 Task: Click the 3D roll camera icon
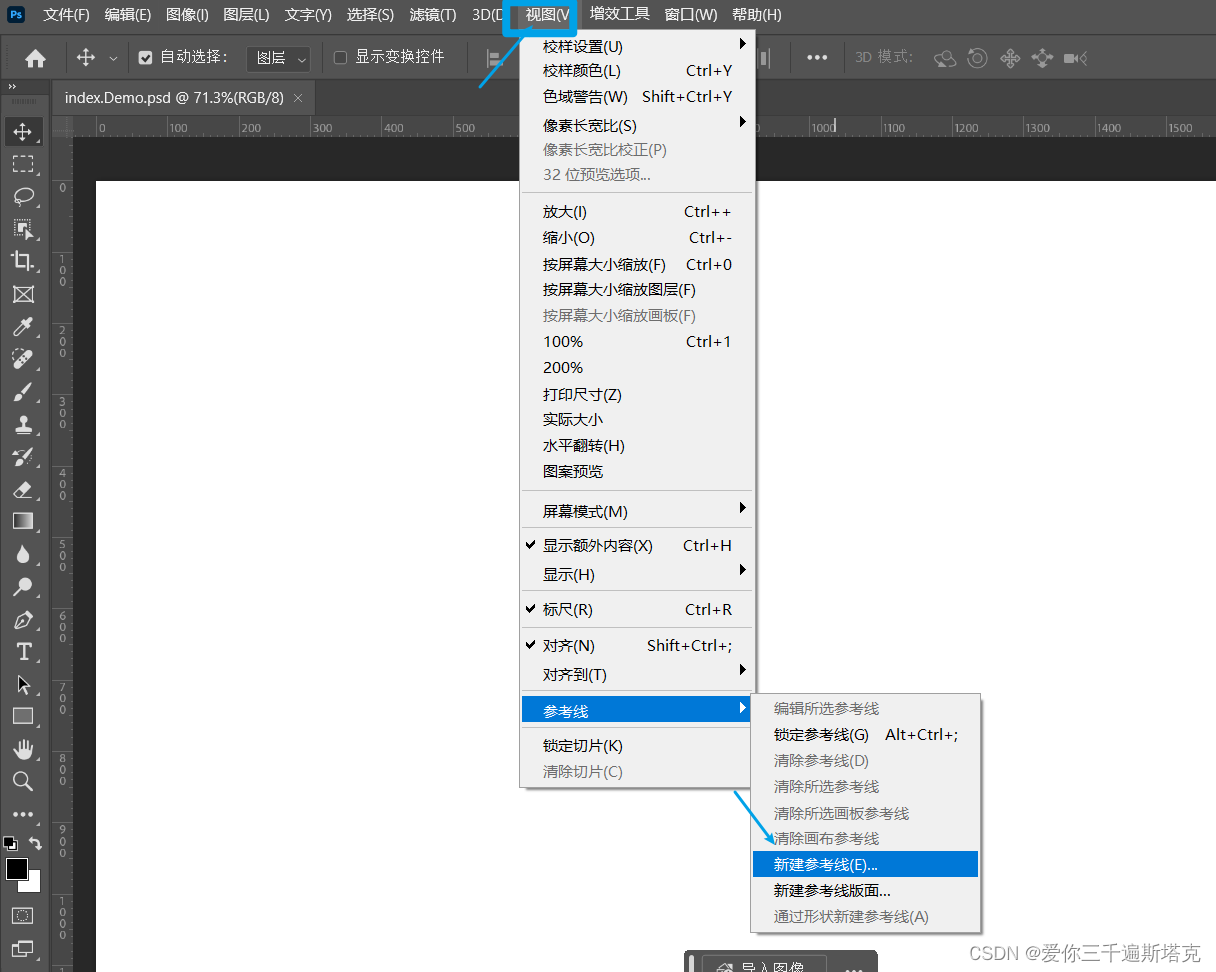coord(978,58)
